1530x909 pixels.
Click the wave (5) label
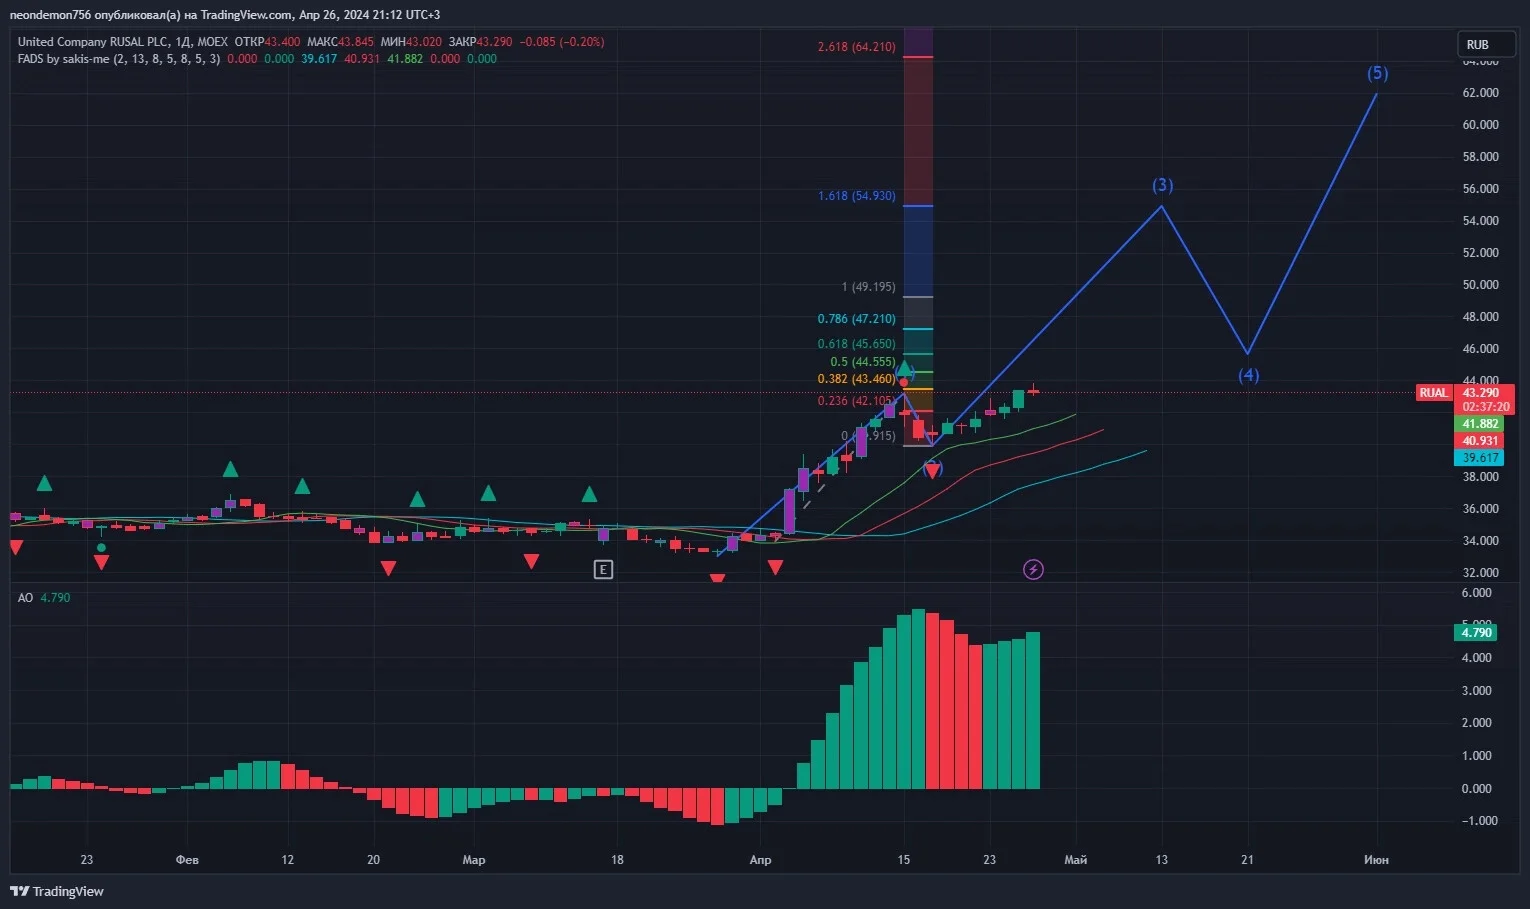point(1378,73)
